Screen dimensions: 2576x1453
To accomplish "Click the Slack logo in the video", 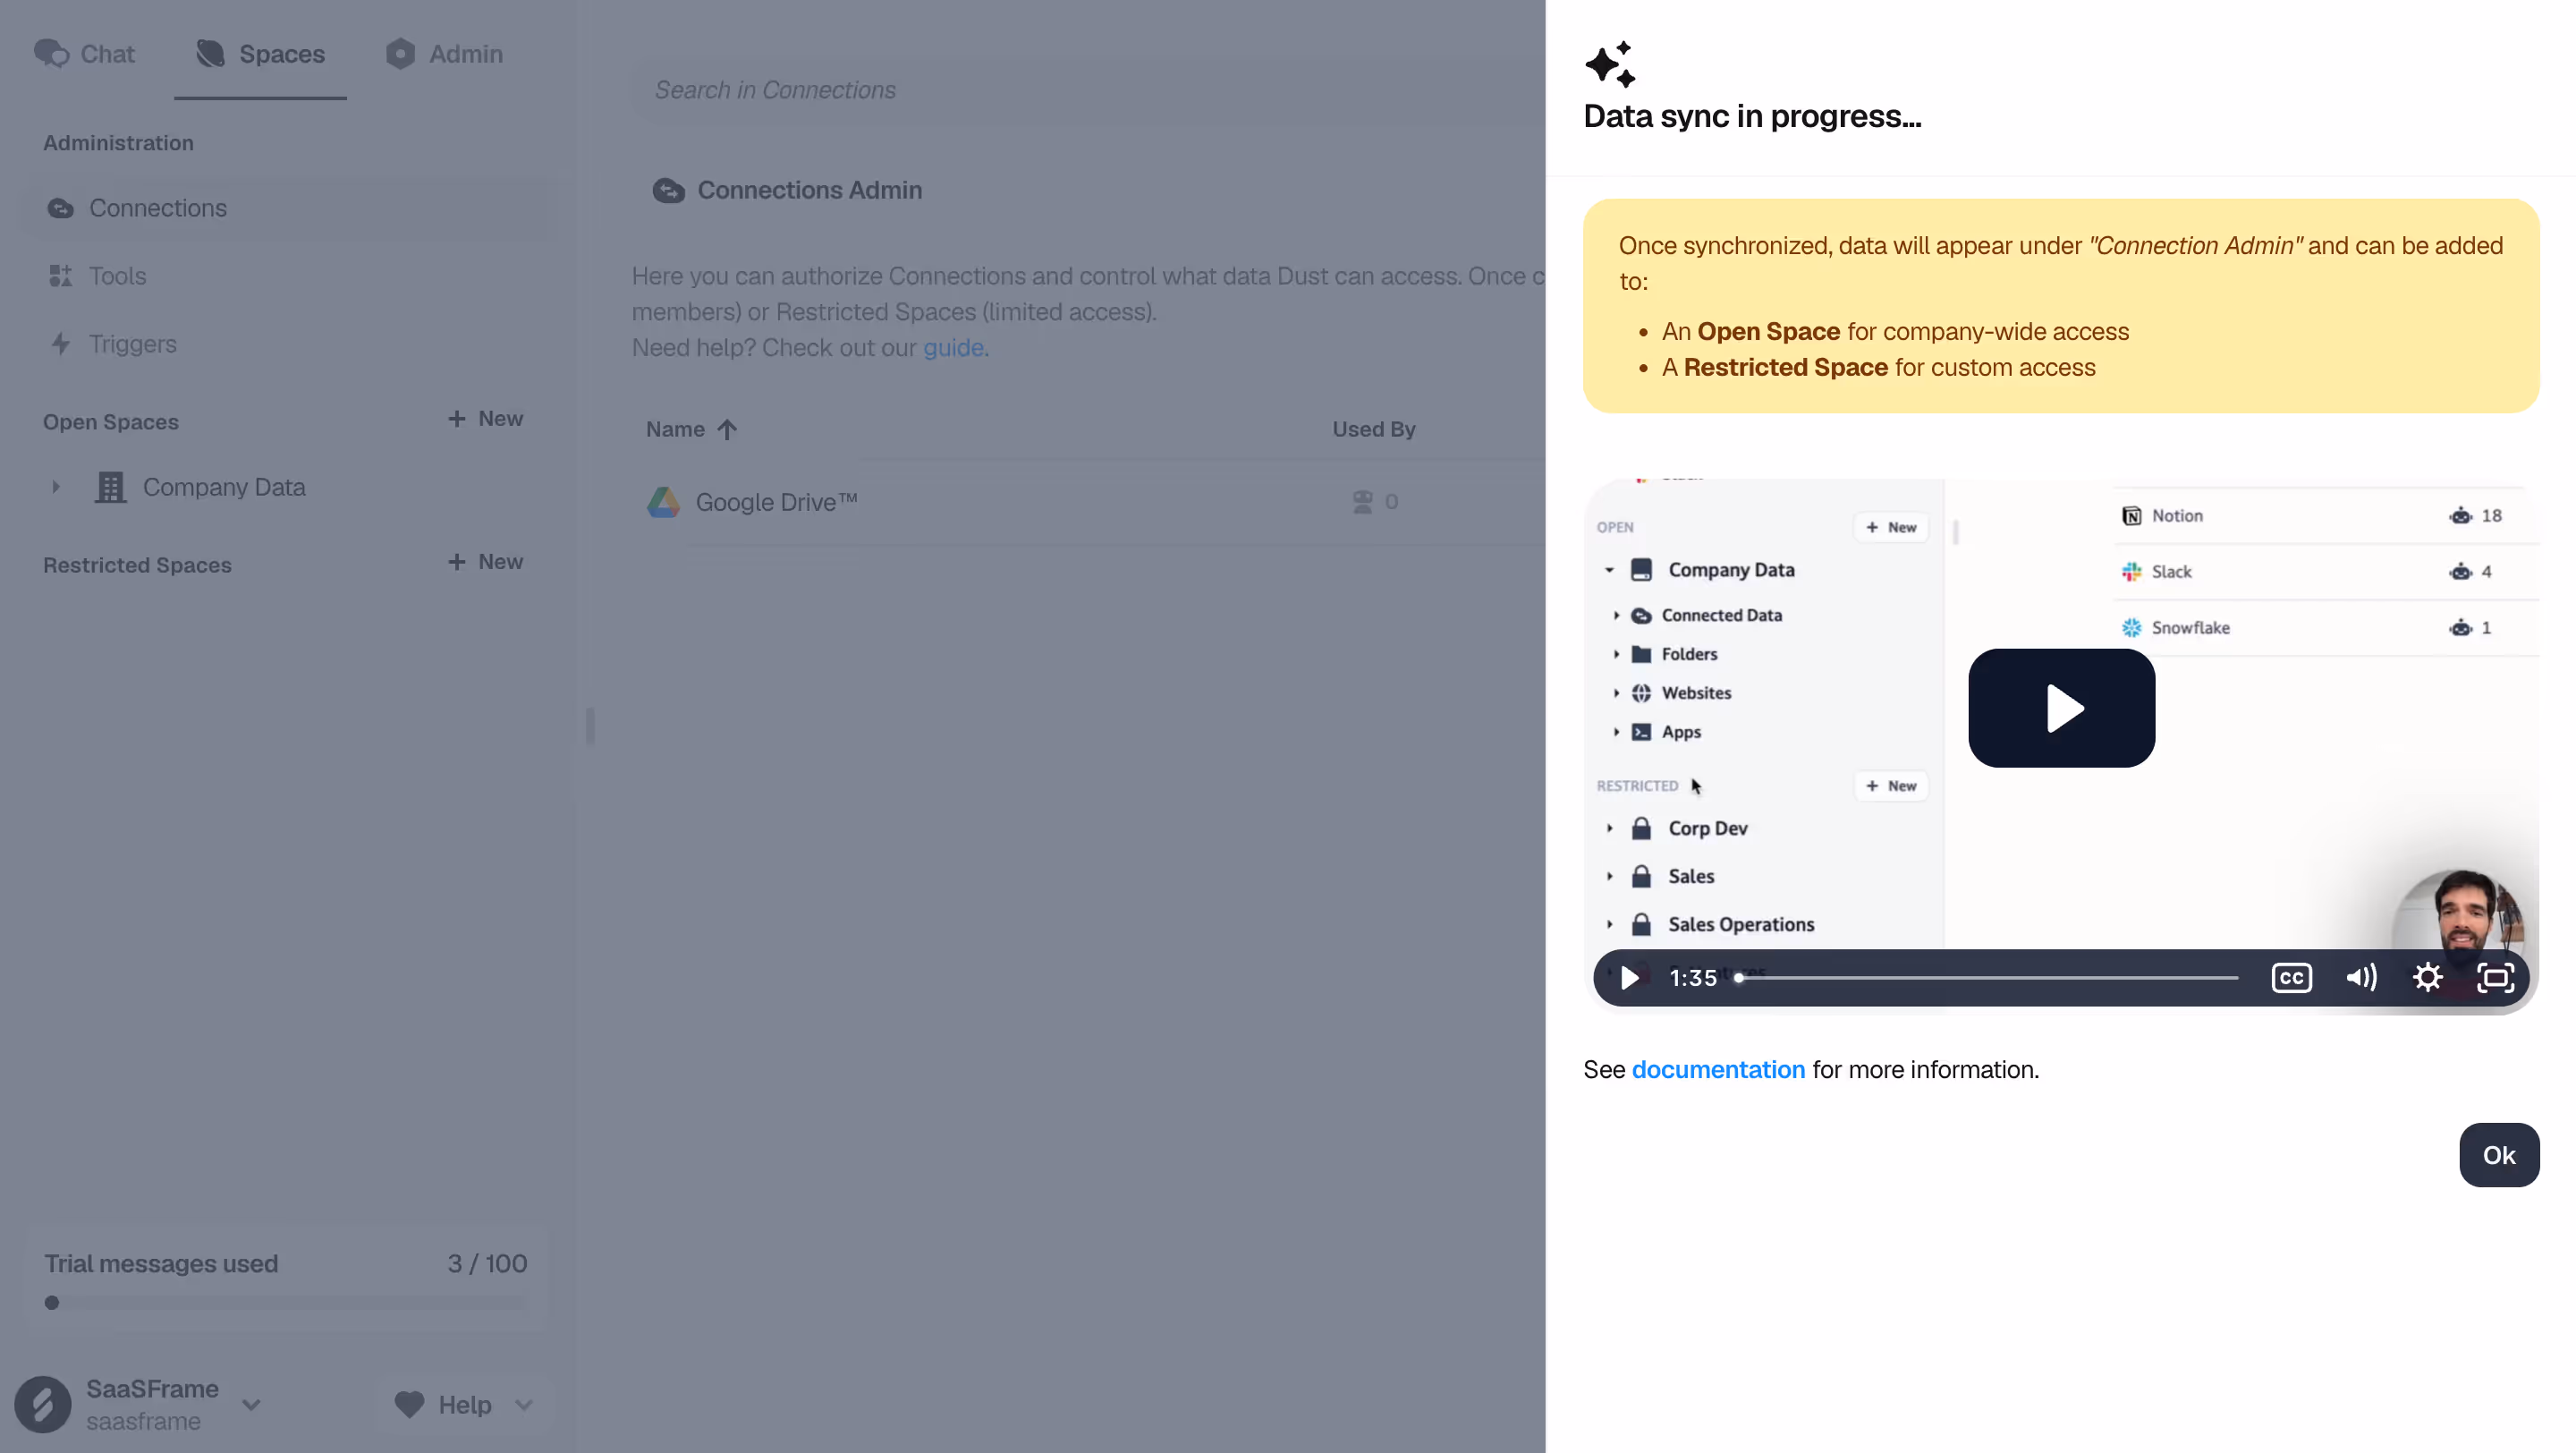I will (x=2131, y=572).
